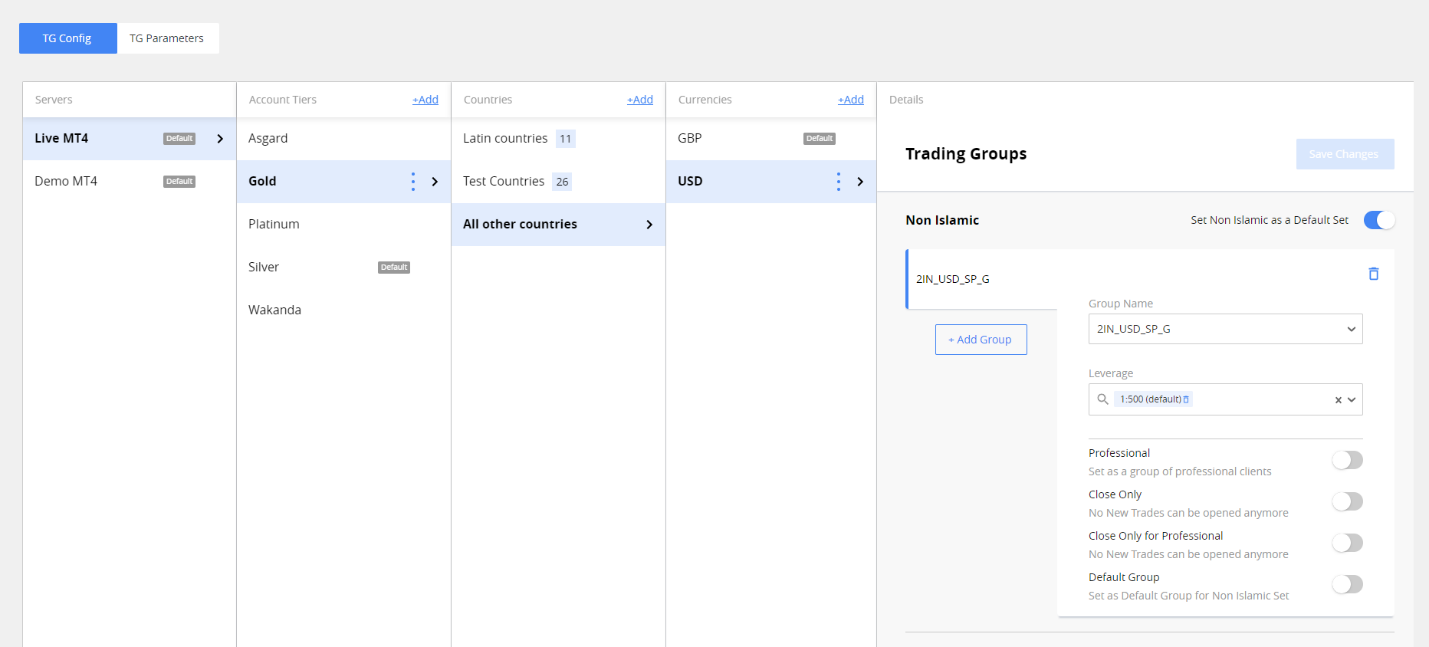
Task: Click the Add Group button
Action: coord(980,339)
